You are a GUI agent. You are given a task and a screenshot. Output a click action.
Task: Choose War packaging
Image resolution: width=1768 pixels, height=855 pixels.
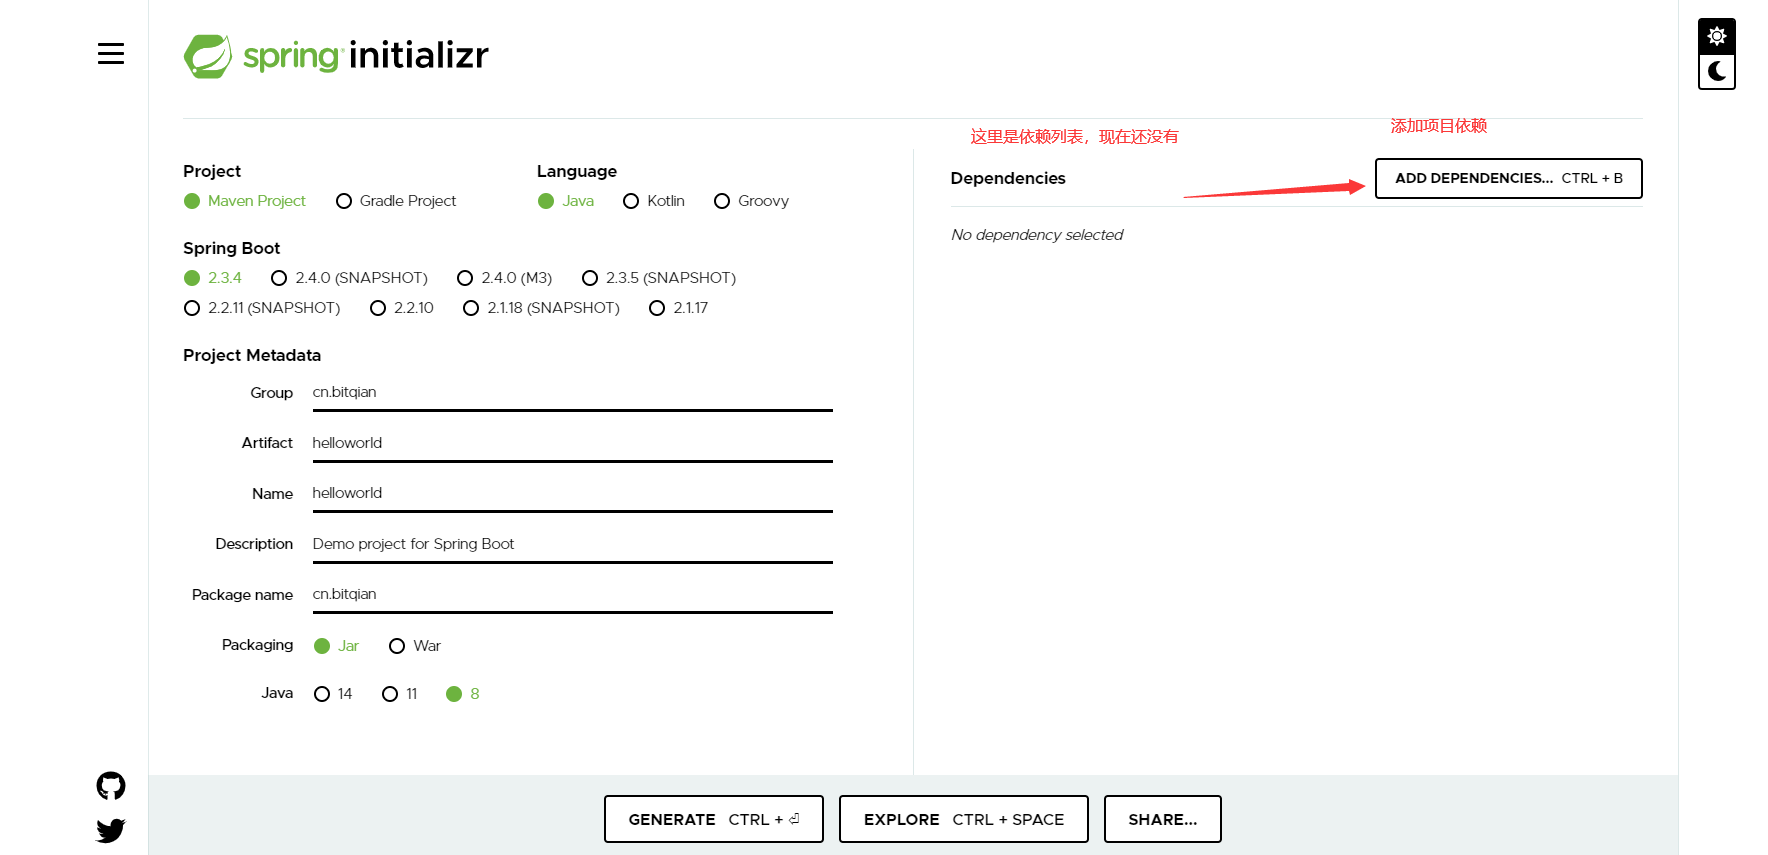(x=415, y=646)
